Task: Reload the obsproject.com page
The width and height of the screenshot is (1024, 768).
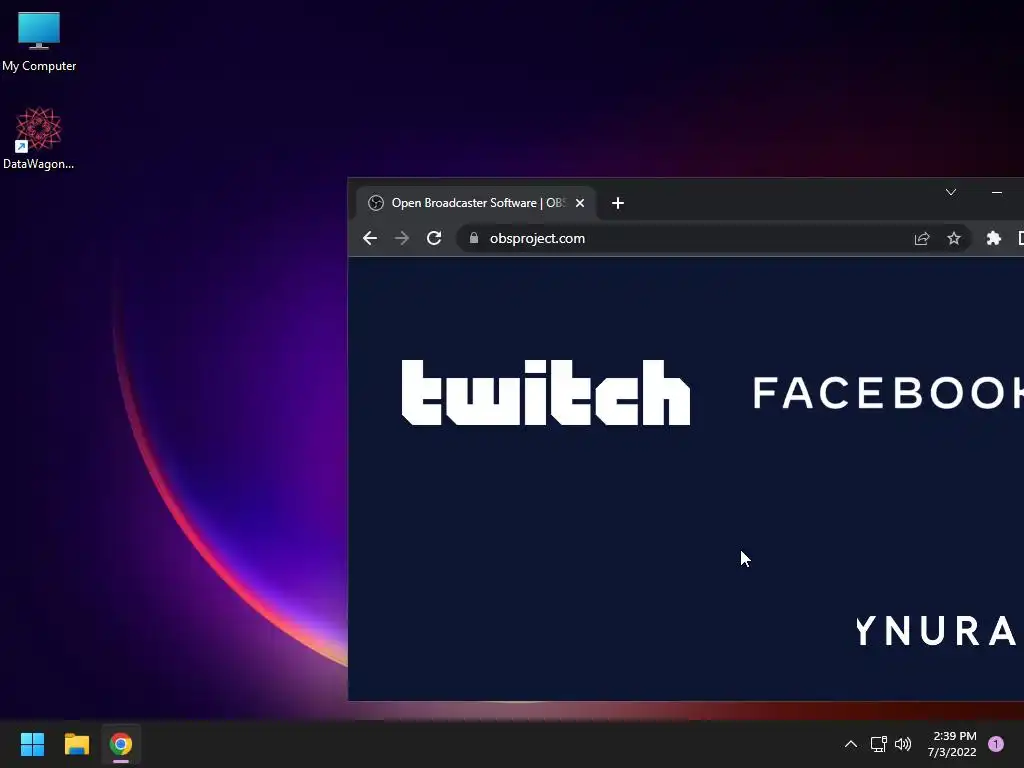Action: tap(434, 238)
